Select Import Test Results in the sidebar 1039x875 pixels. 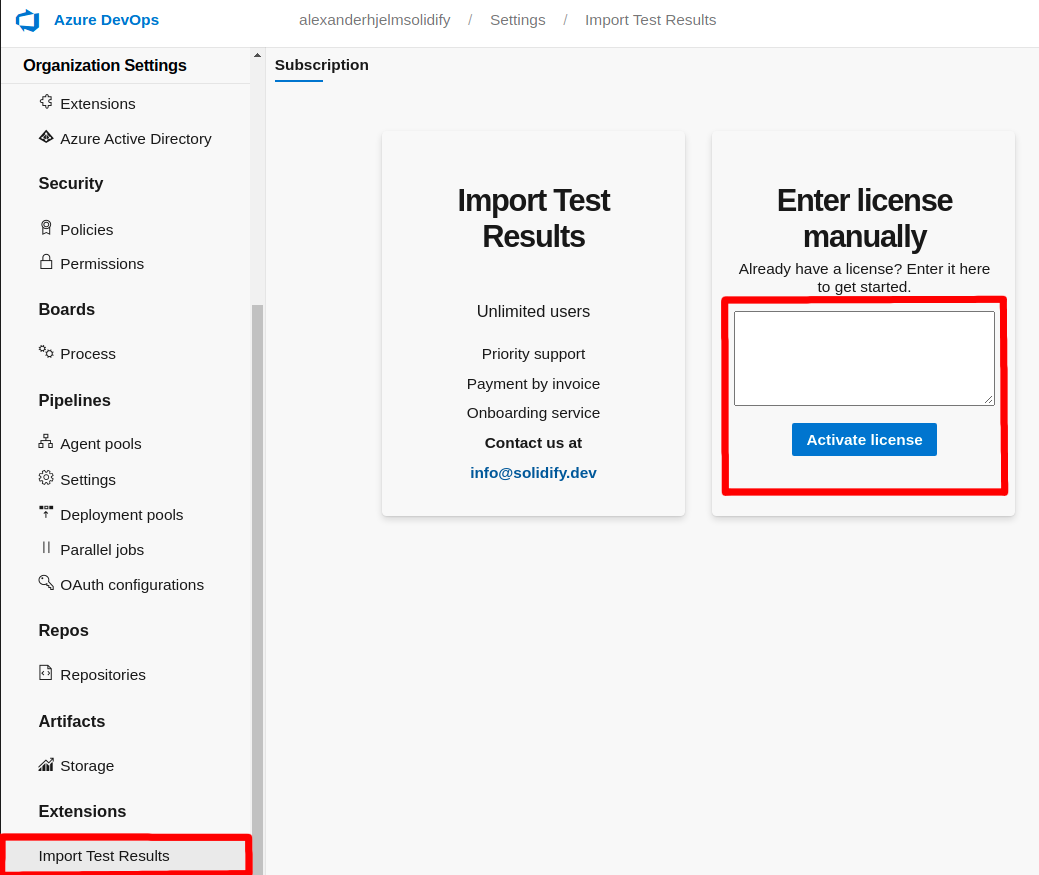[103, 855]
